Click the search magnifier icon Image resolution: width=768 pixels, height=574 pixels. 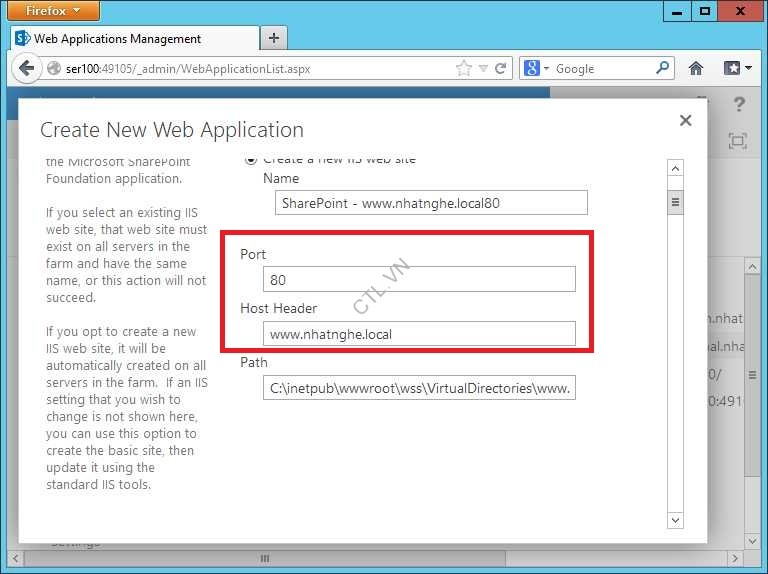click(662, 68)
